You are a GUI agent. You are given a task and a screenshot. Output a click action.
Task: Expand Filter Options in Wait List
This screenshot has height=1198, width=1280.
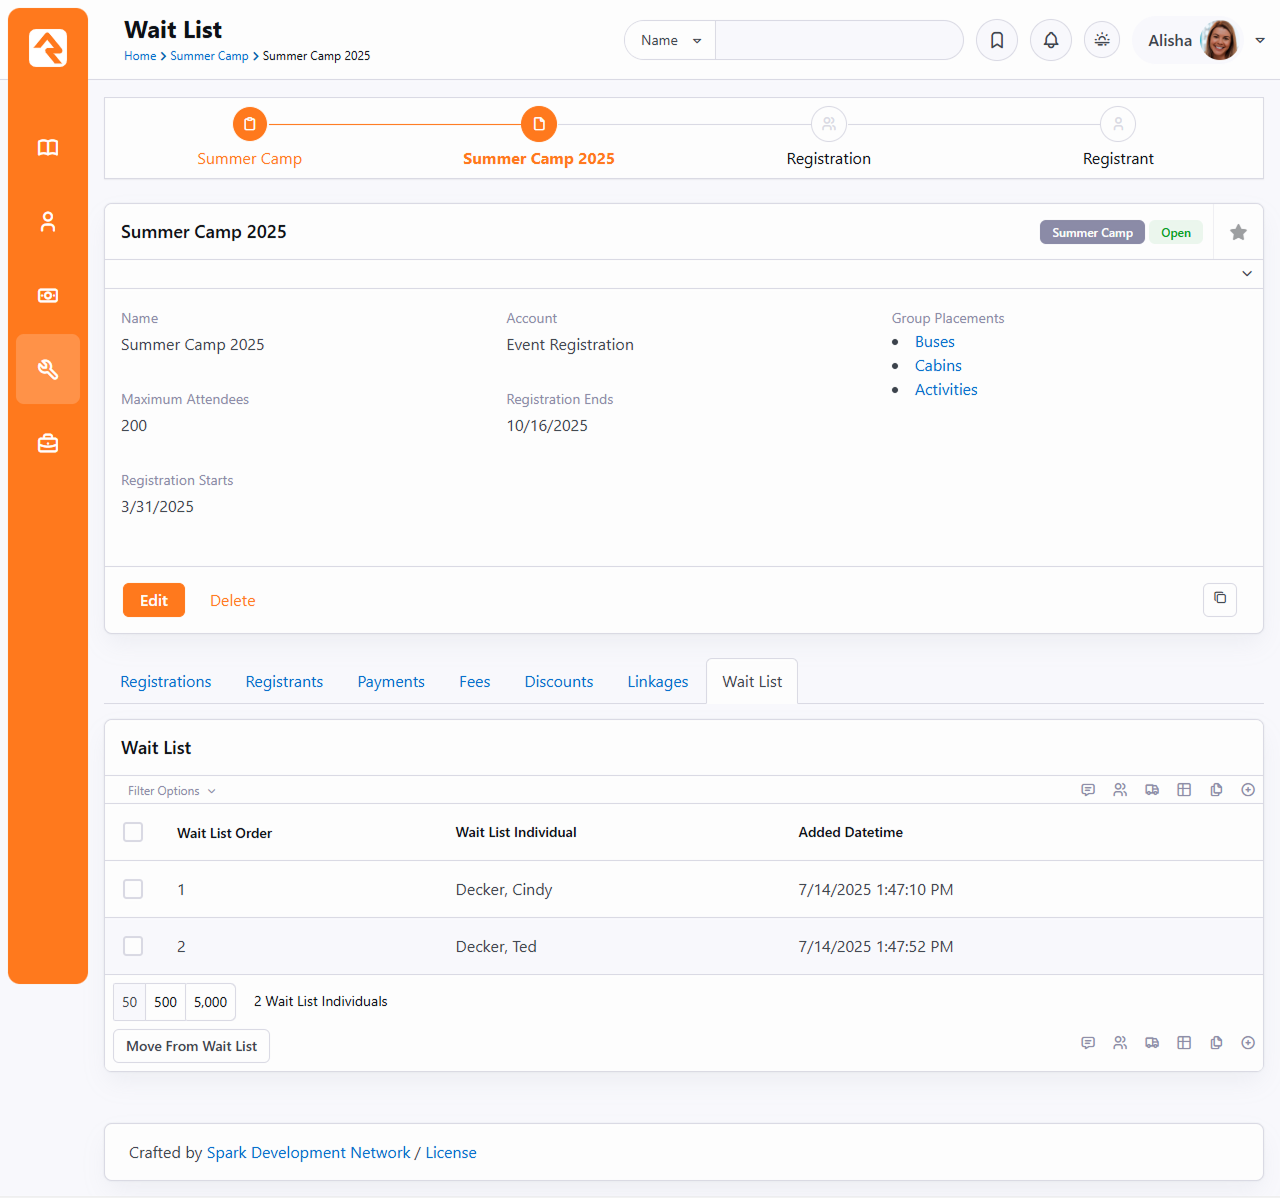(x=171, y=791)
